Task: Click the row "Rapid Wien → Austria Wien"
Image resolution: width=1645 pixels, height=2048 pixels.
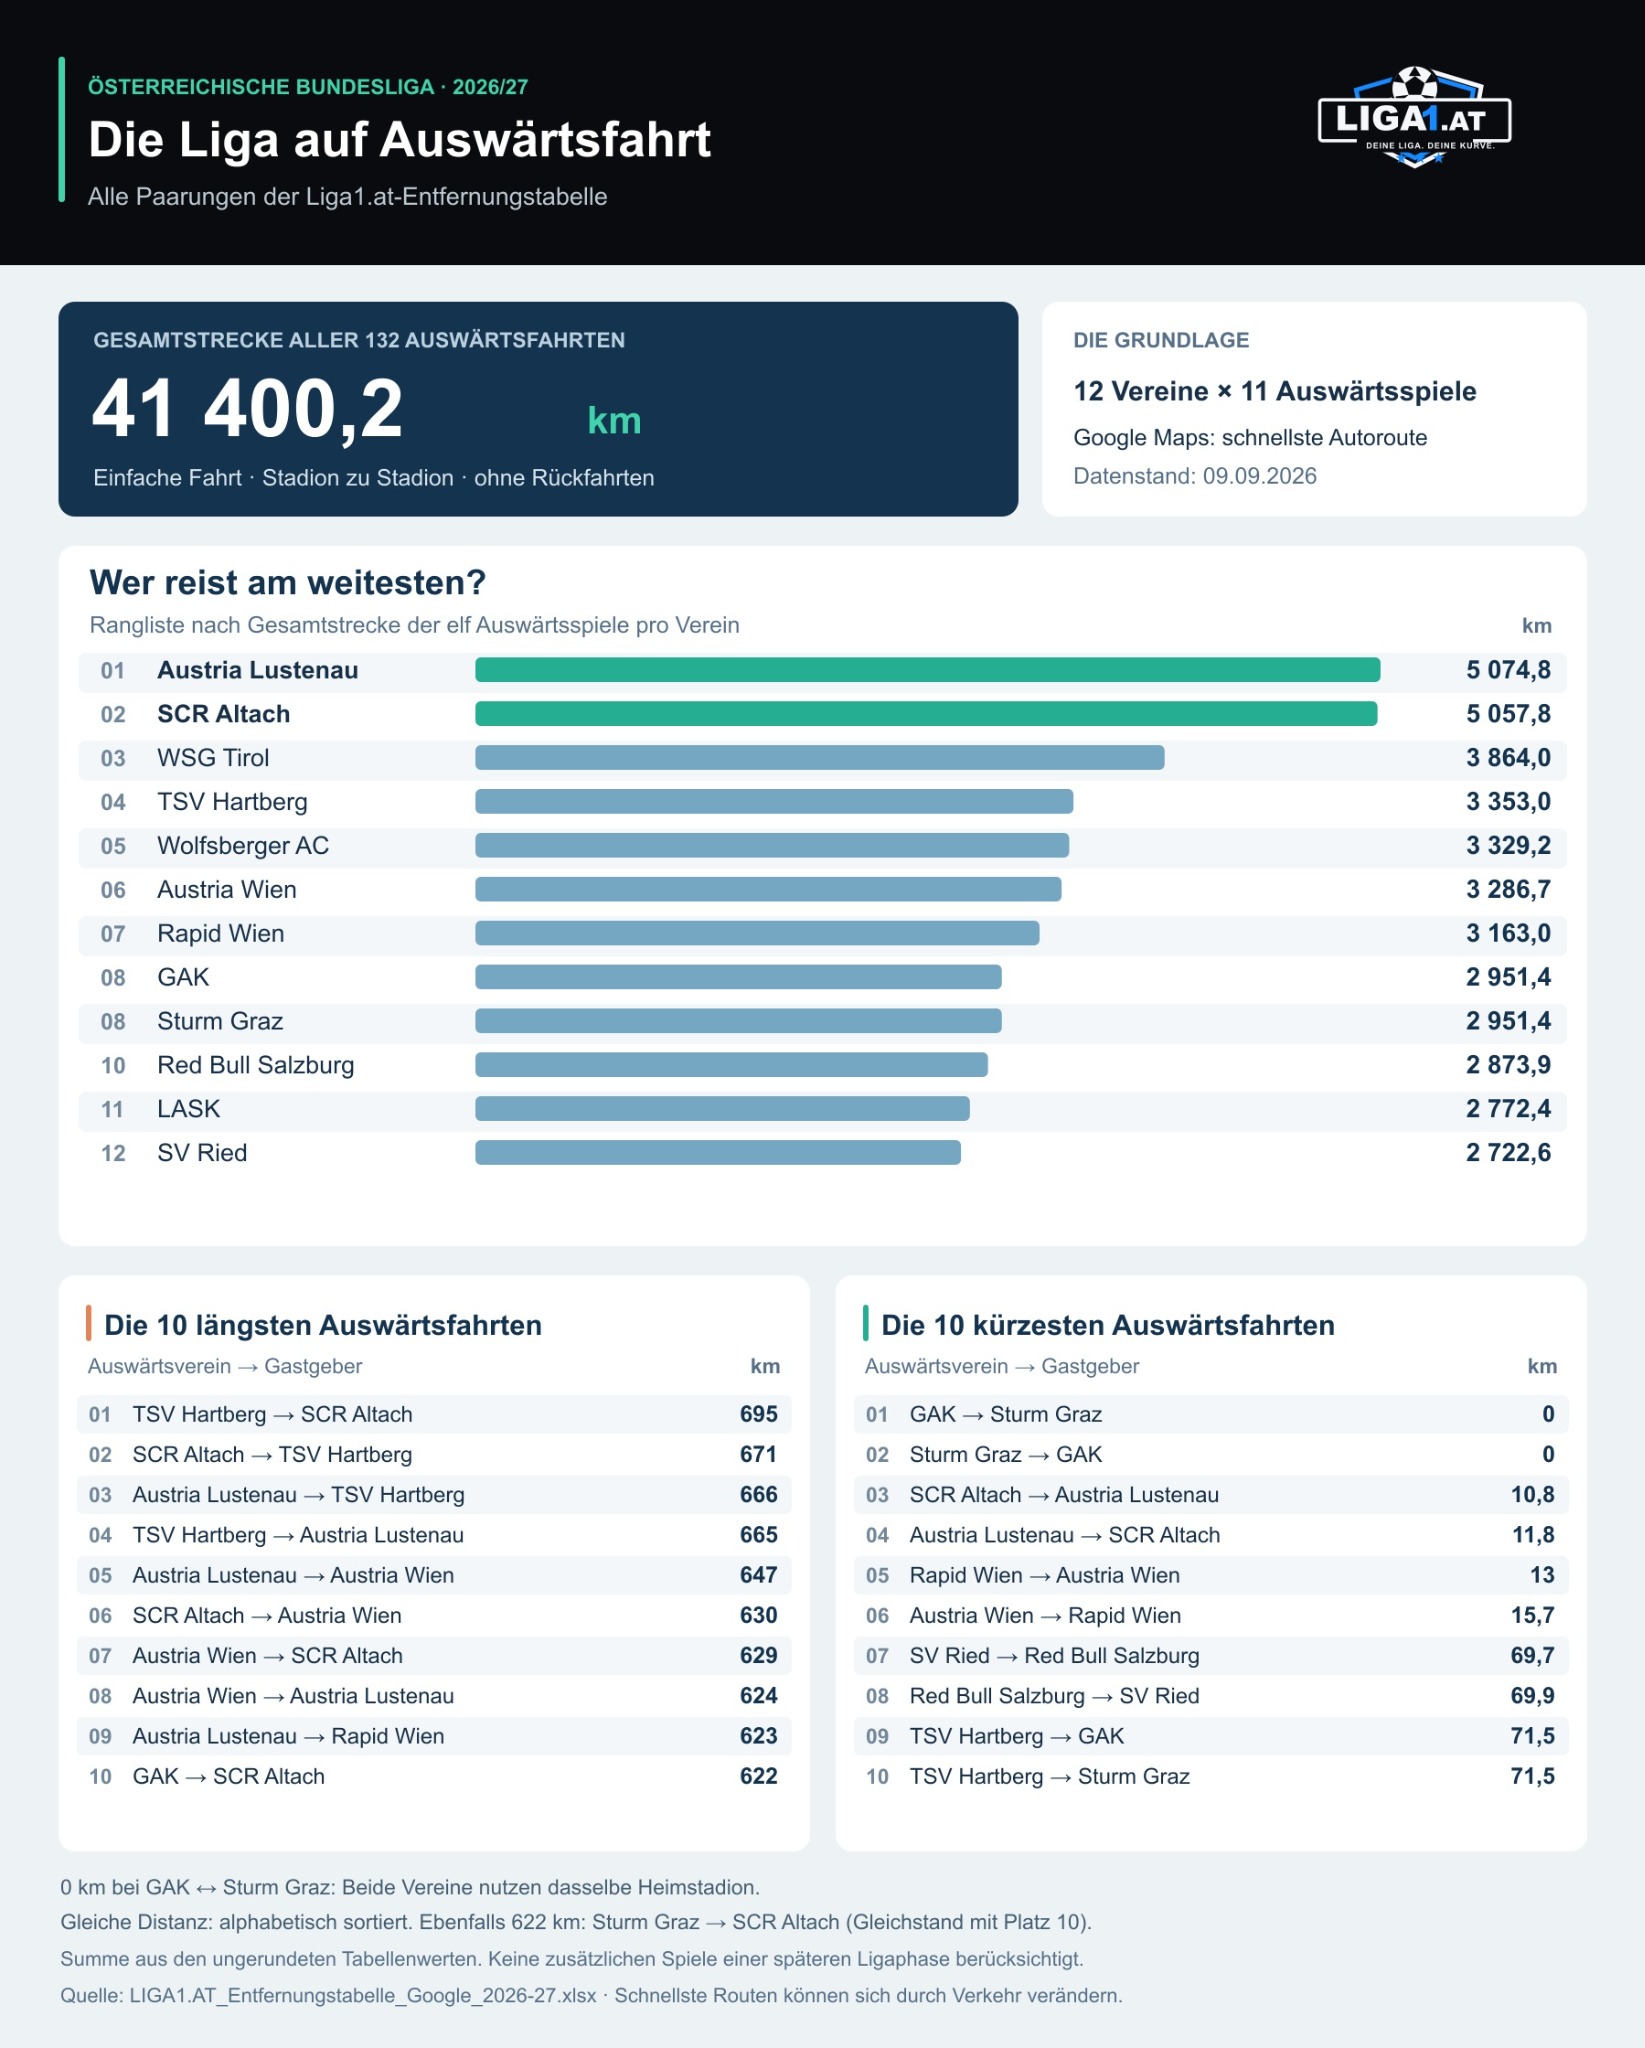Action: coord(1211,1575)
